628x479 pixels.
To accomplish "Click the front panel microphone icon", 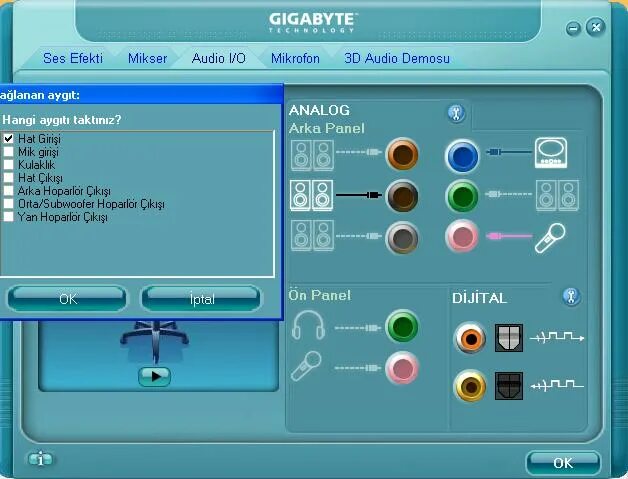I will (306, 366).
